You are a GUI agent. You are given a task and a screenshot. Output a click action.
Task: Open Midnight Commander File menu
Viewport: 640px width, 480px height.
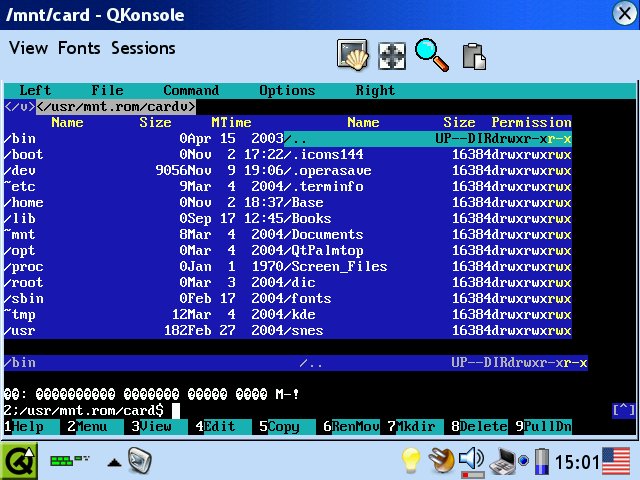pos(107,90)
